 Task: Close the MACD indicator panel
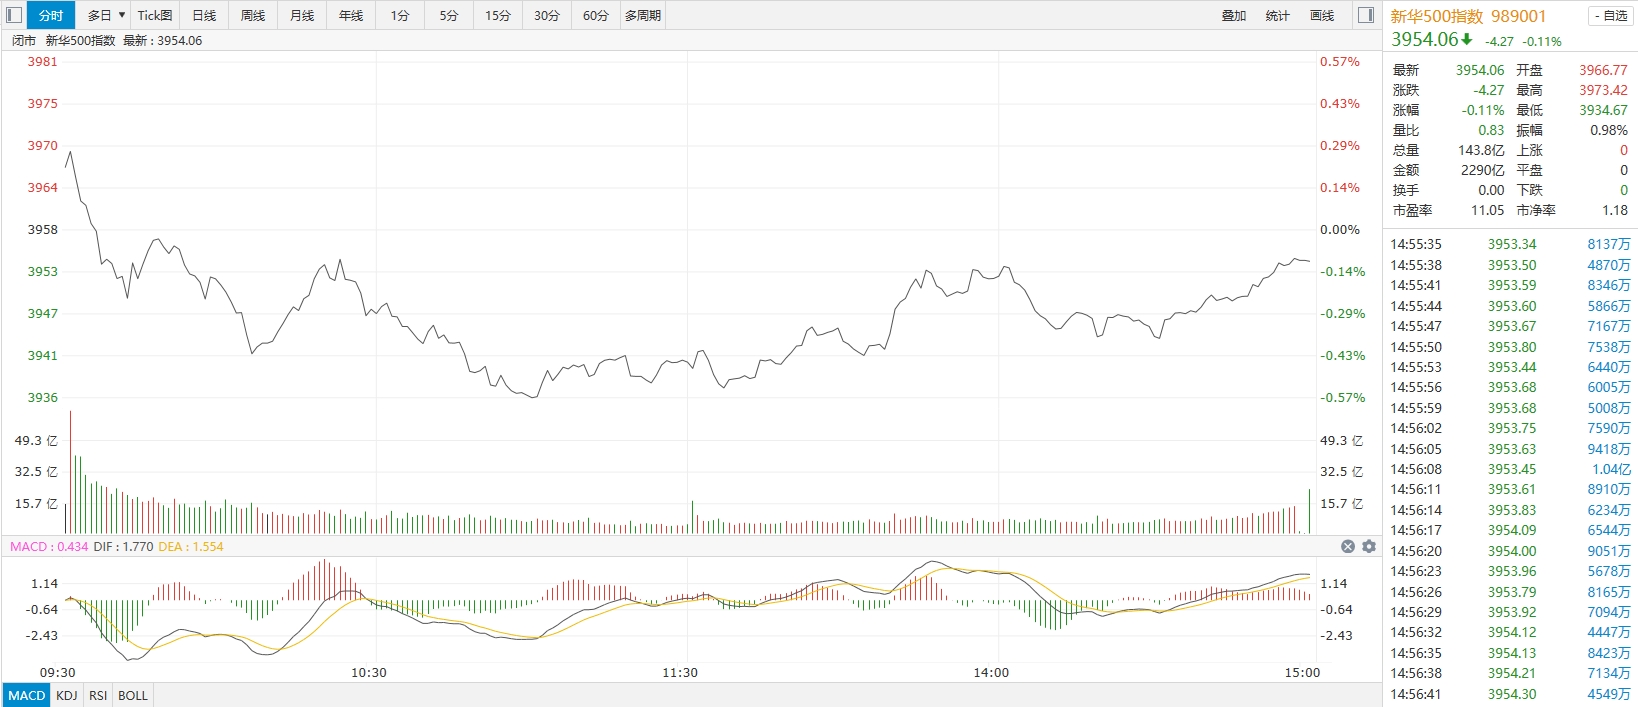coord(1348,546)
